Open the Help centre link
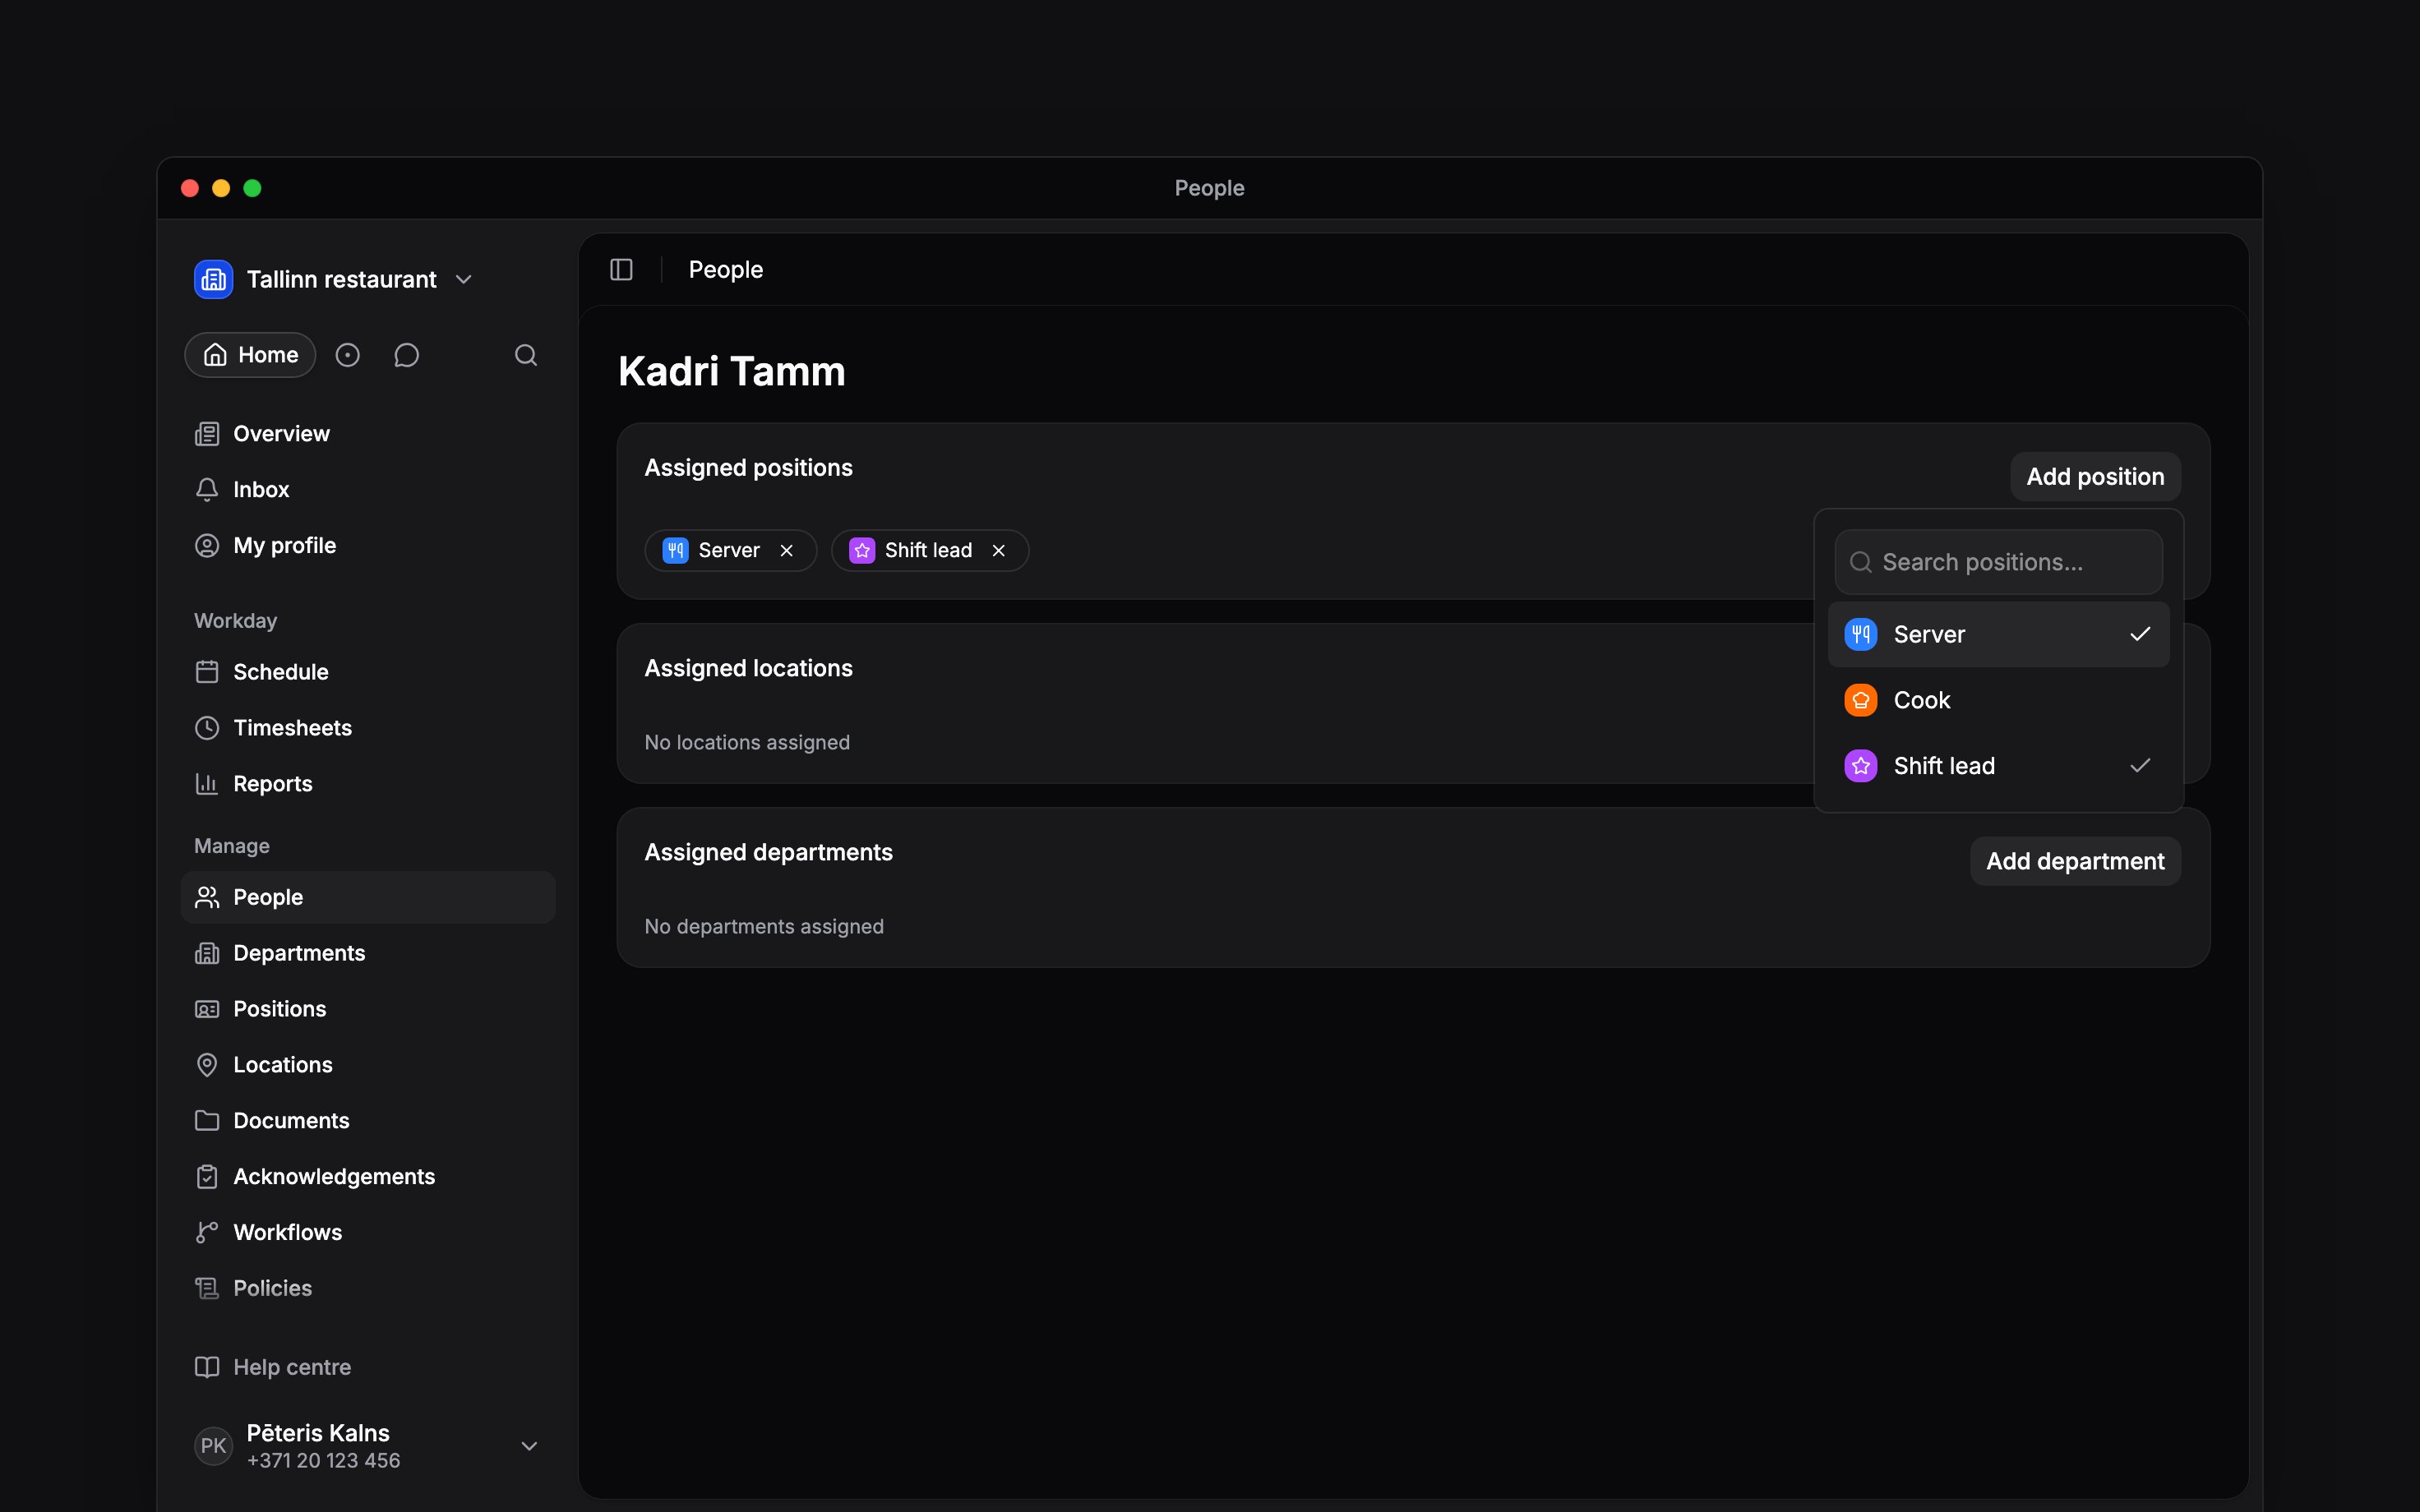Viewport: 2420px width, 1512px height. (x=367, y=1367)
